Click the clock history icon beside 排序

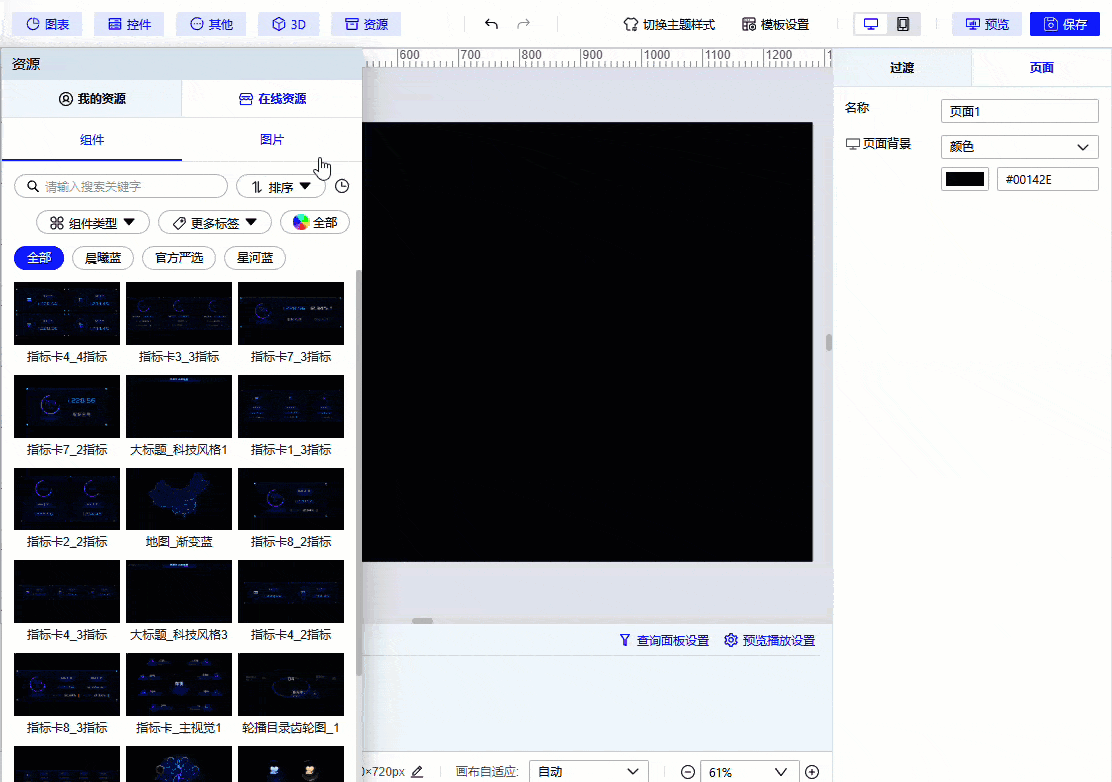341,186
